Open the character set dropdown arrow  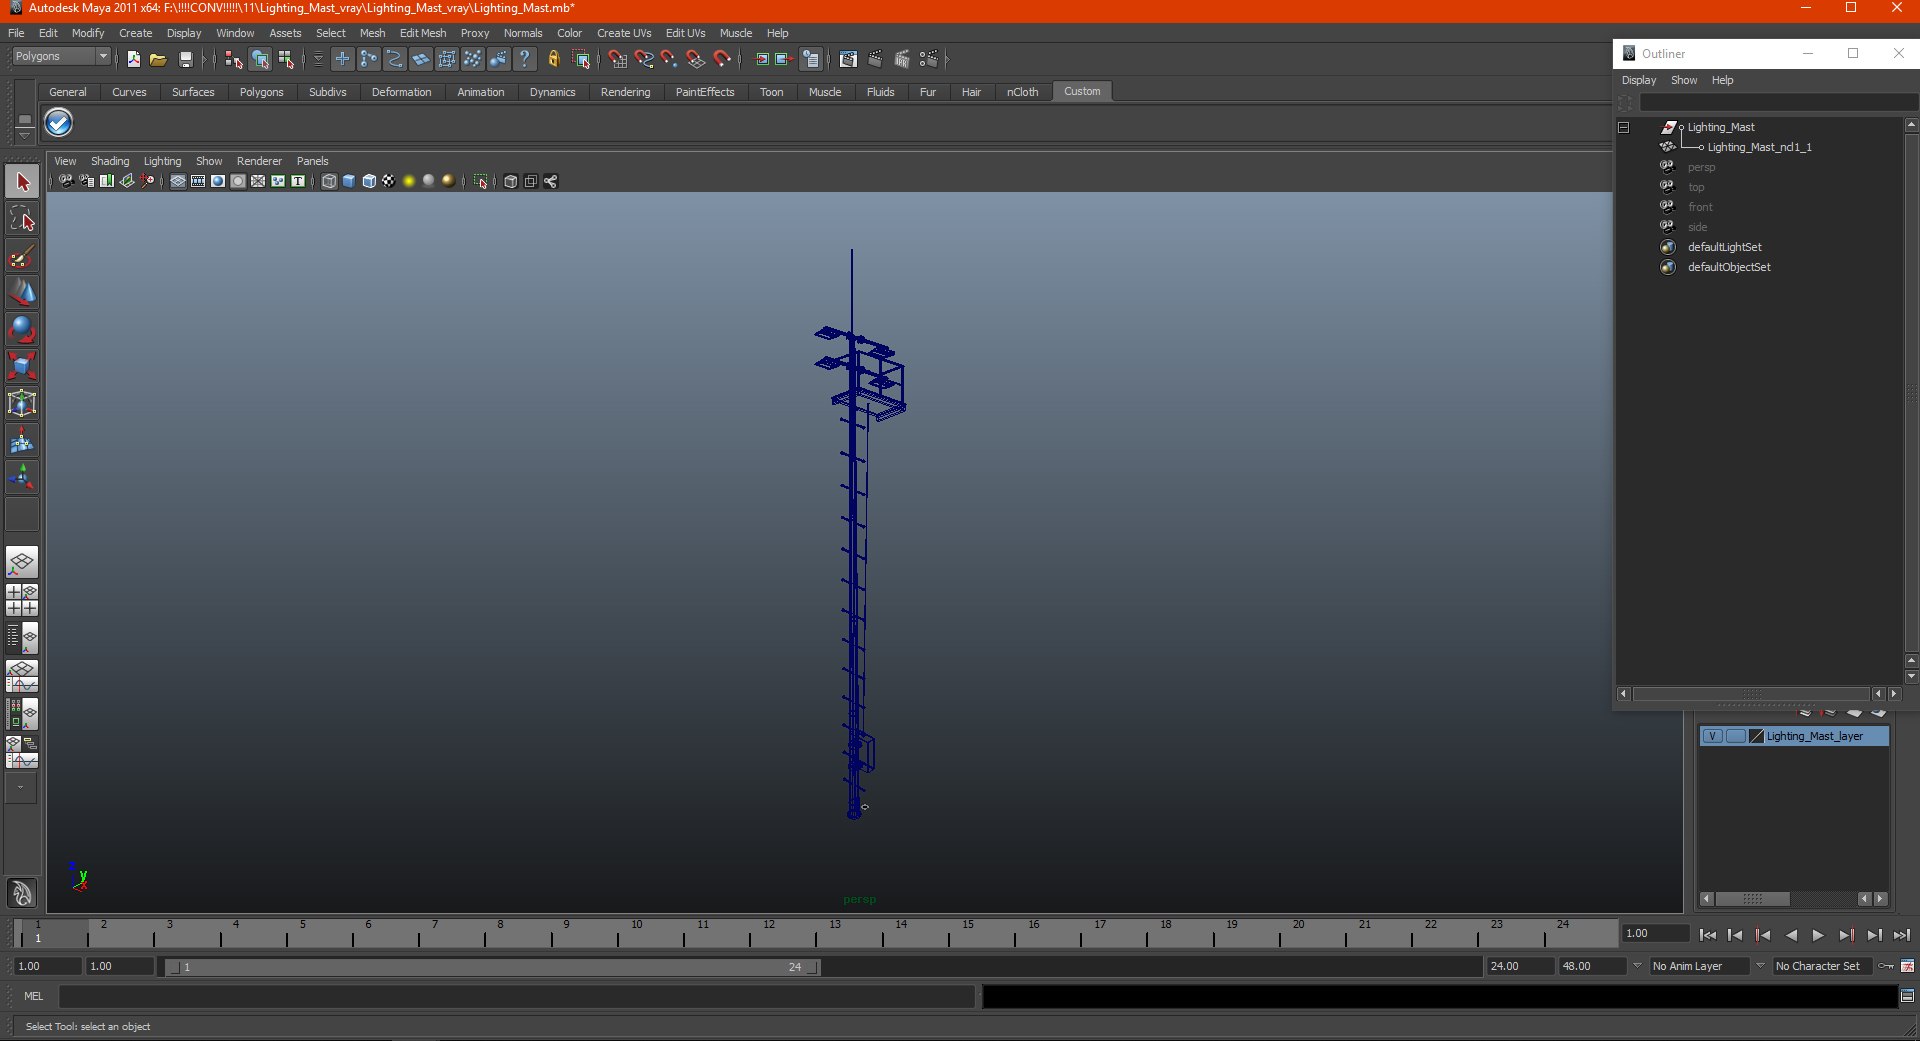click(x=1760, y=966)
